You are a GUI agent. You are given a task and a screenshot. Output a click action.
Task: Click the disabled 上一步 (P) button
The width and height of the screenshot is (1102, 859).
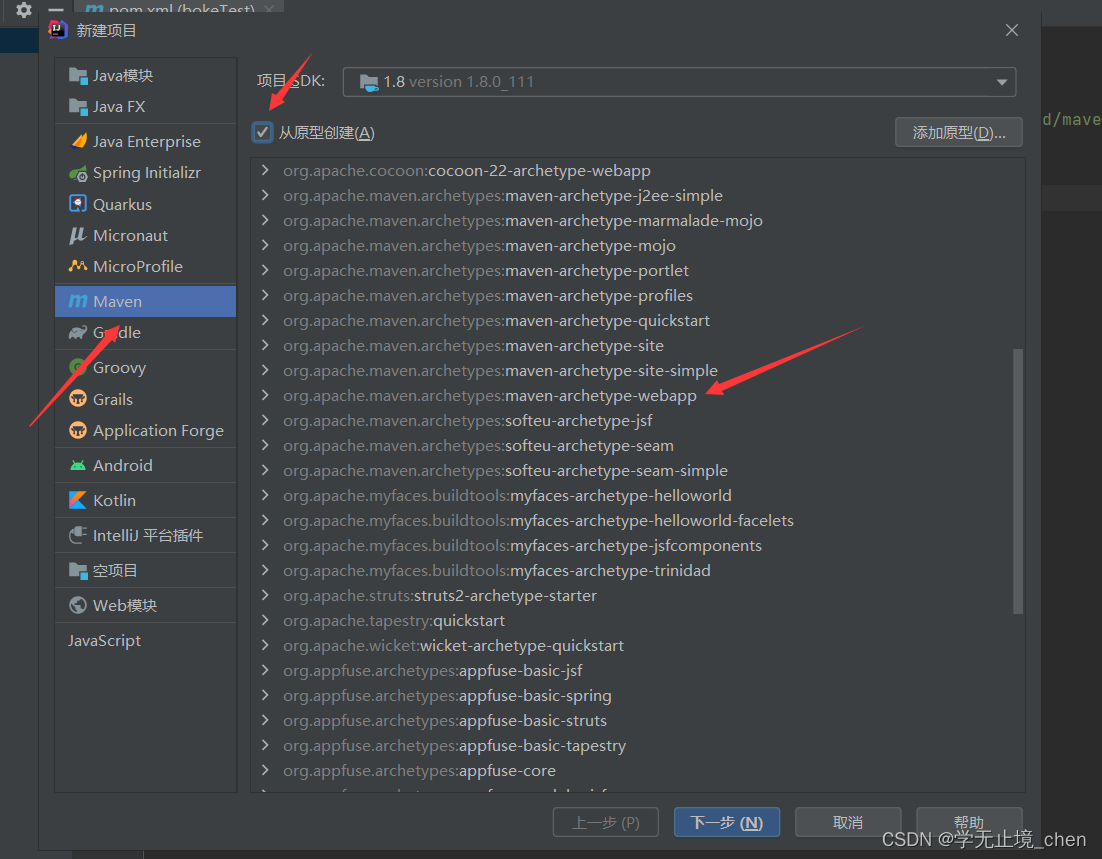[606, 822]
